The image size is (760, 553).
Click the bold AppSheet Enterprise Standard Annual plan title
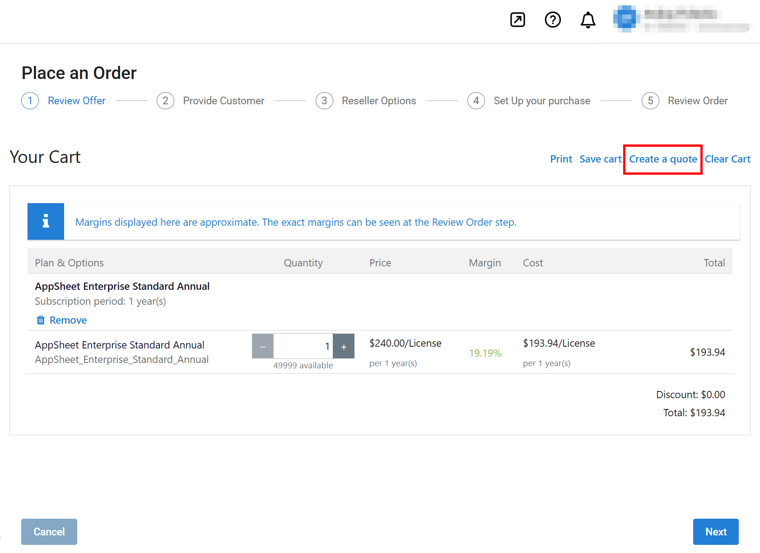pyautogui.click(x=122, y=286)
